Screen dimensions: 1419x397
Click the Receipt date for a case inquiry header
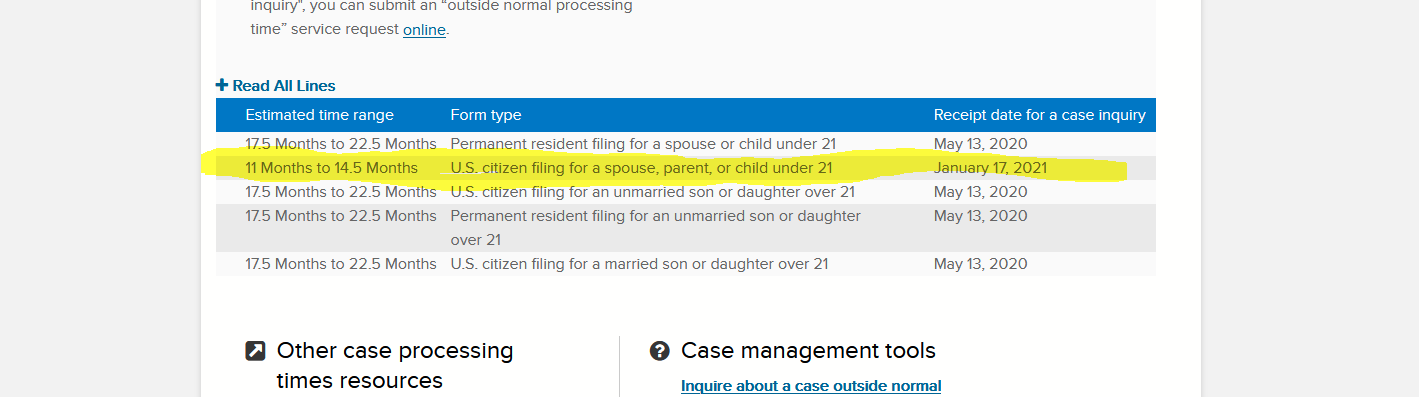tap(1040, 115)
